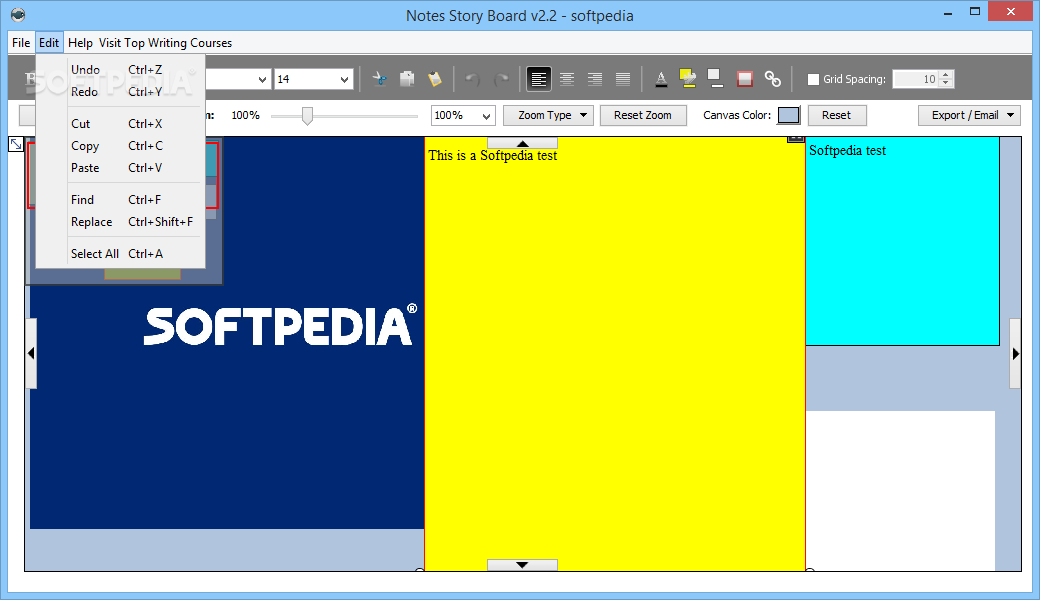Click the expand canvas arrow icon
Screen dimensions: 1040x600
(16, 144)
